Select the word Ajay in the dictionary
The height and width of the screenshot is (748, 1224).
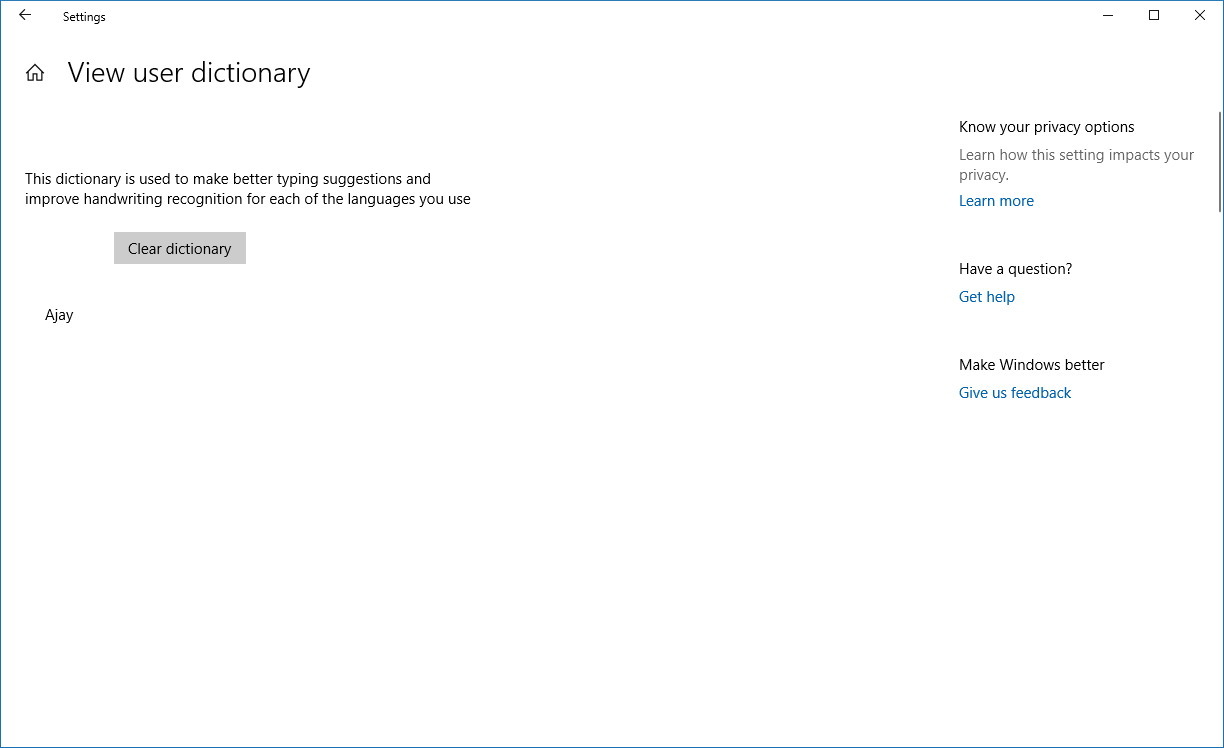click(x=59, y=315)
